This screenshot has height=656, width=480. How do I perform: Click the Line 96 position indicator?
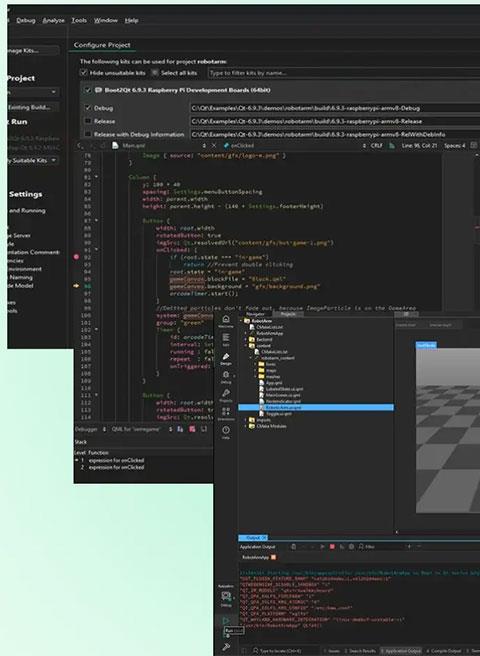419,146
